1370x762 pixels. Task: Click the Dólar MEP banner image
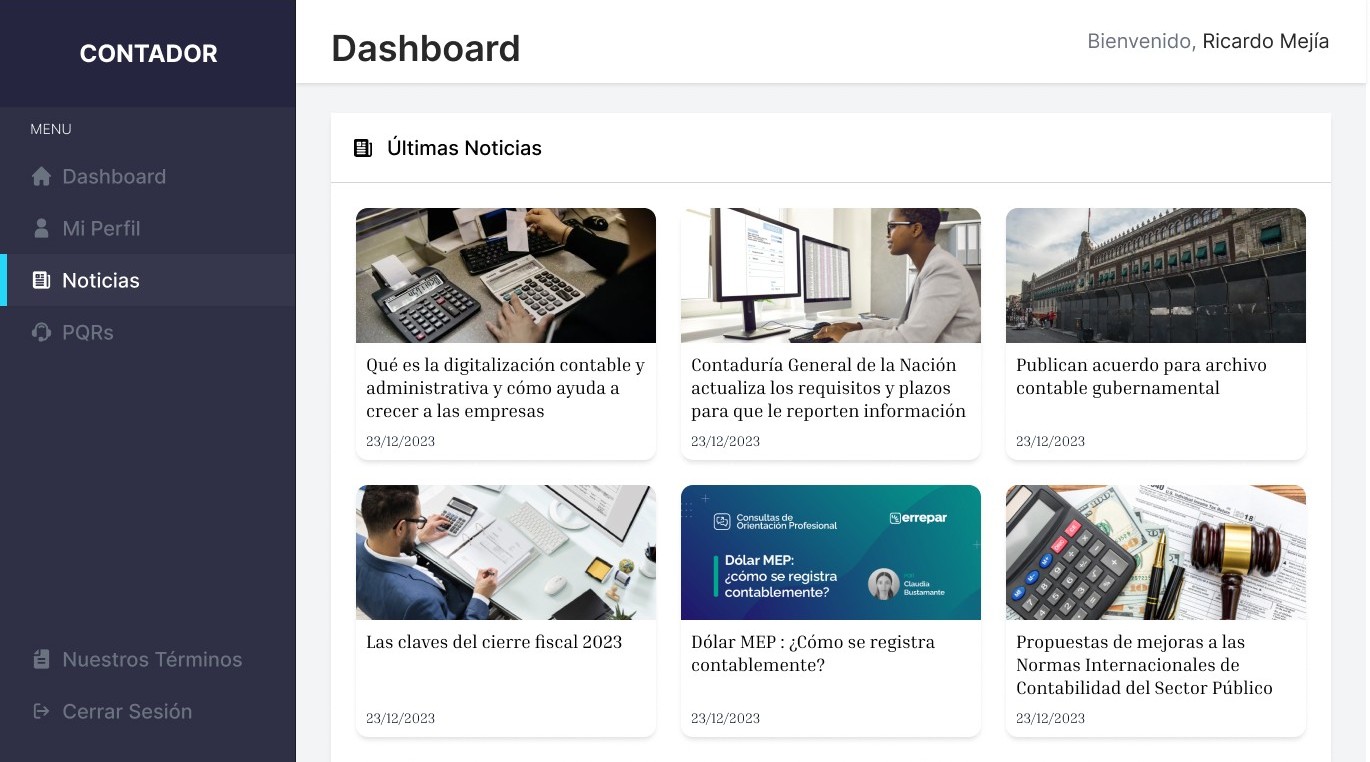tap(831, 552)
